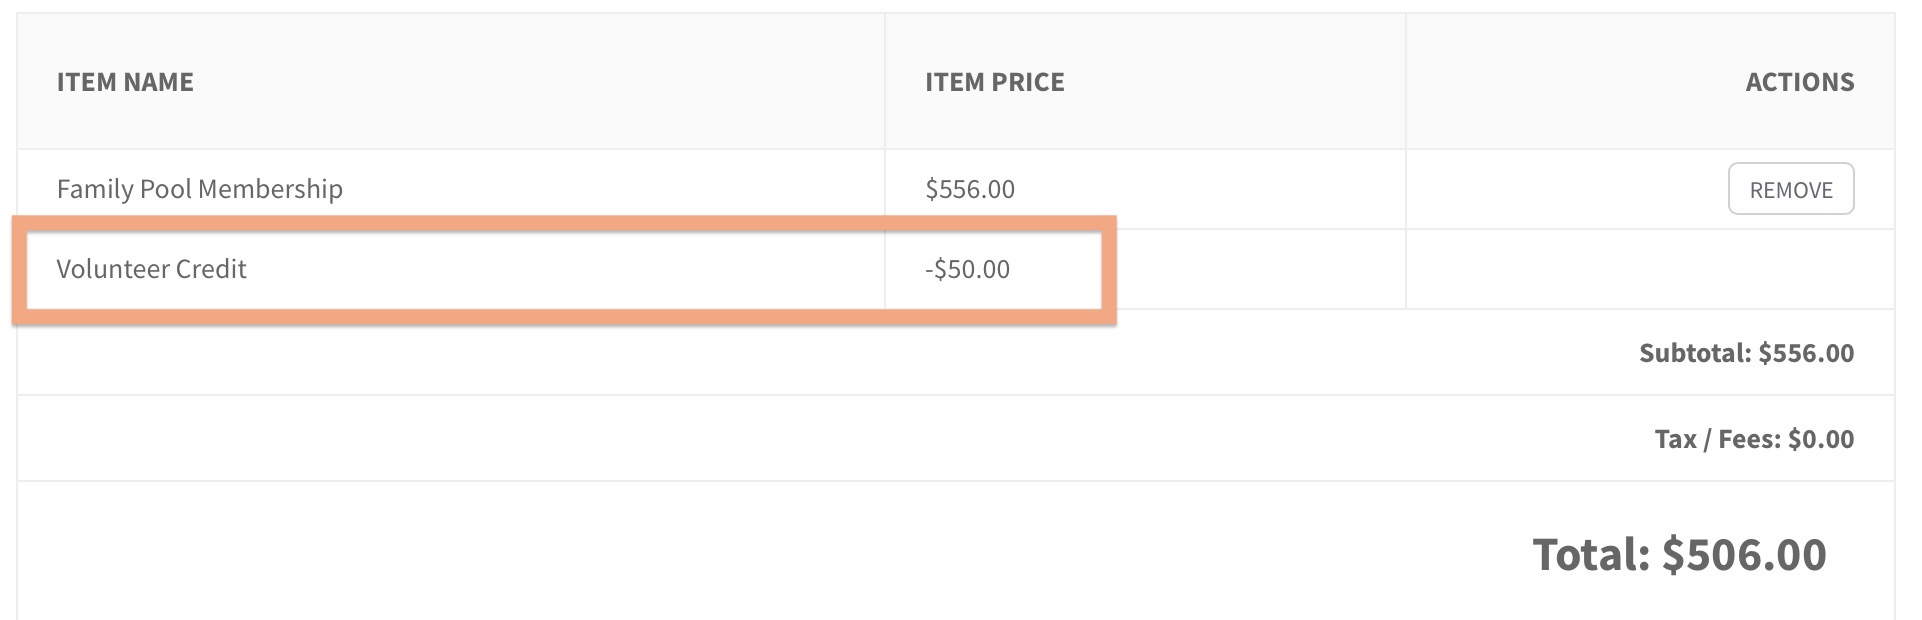Click empty Actions cell area left of REMOVE
This screenshot has height=620, width=1922.
(1560, 189)
